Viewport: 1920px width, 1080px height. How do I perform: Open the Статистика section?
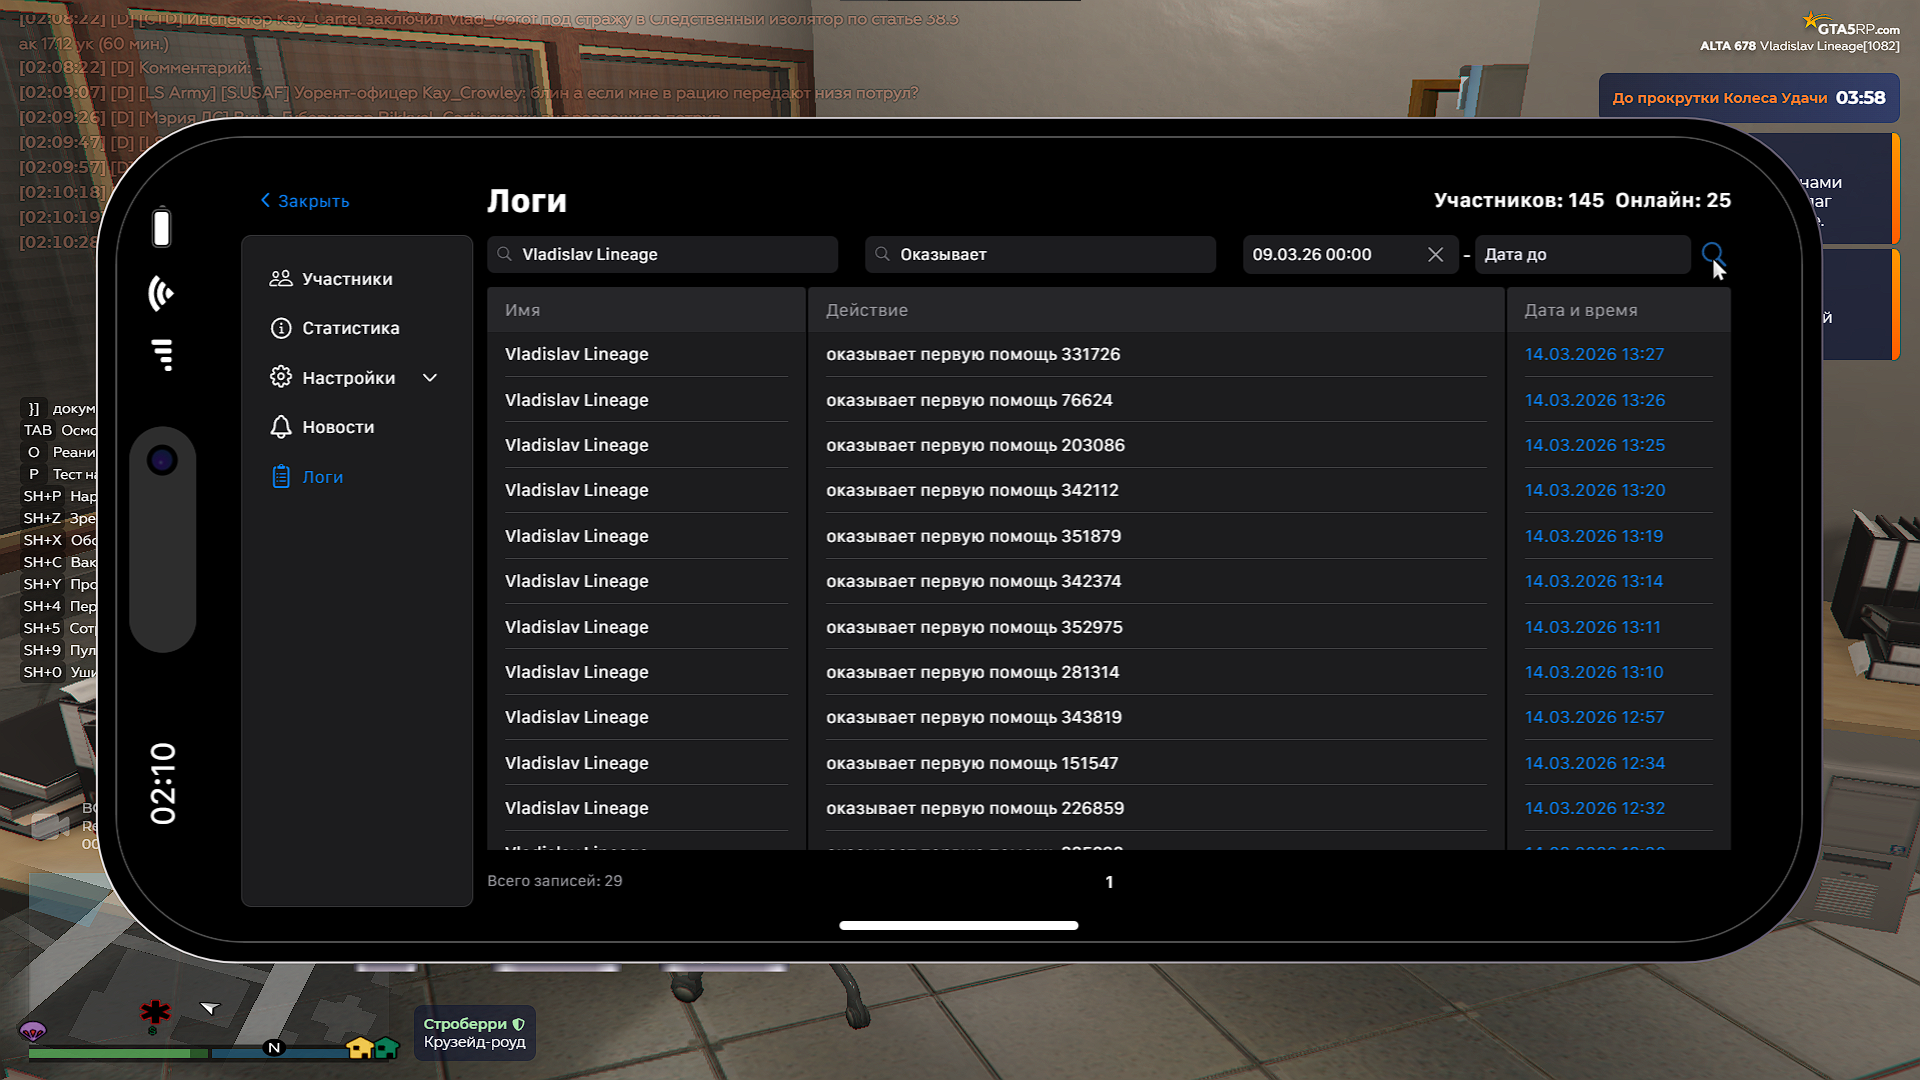coord(350,328)
